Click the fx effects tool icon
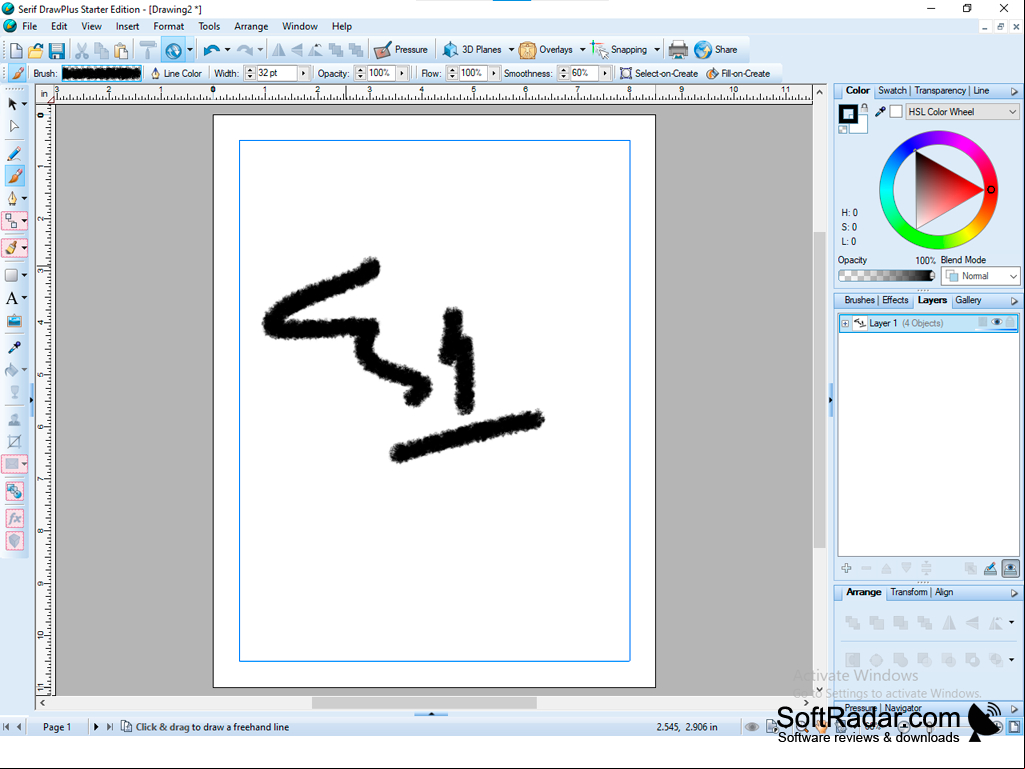The height and width of the screenshot is (769, 1025). point(14,519)
